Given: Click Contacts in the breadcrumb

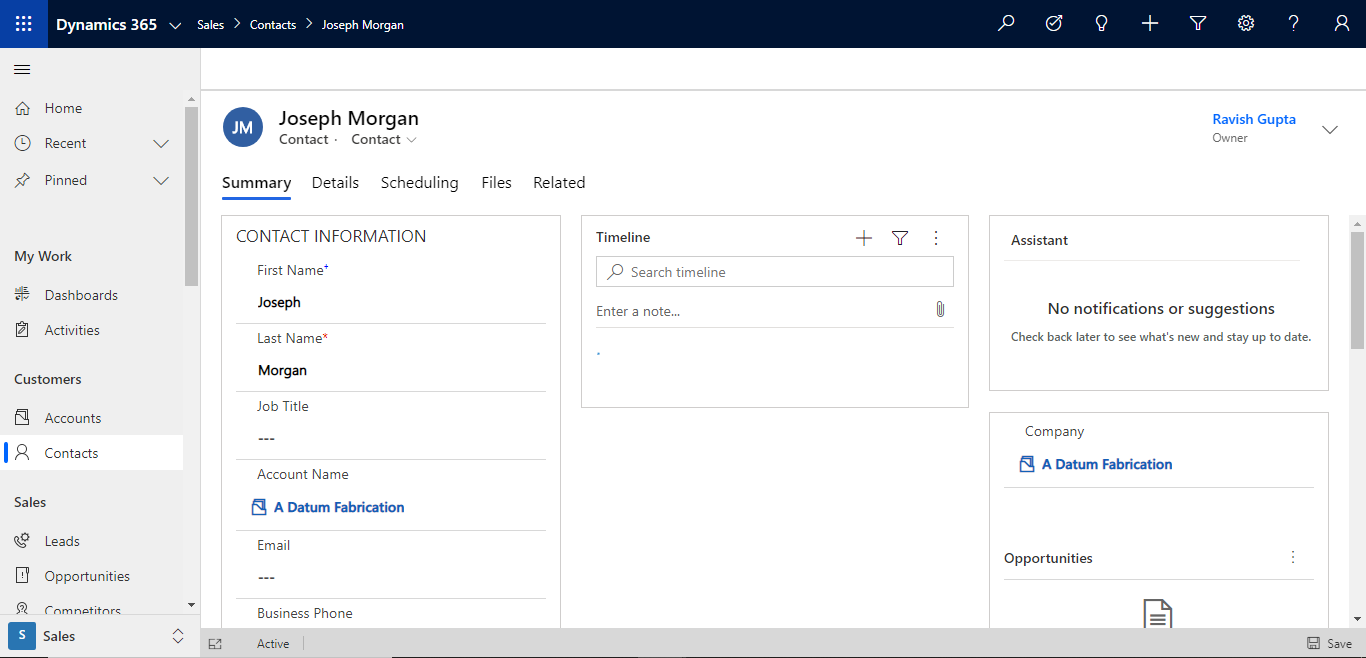Looking at the screenshot, I should pos(273,25).
